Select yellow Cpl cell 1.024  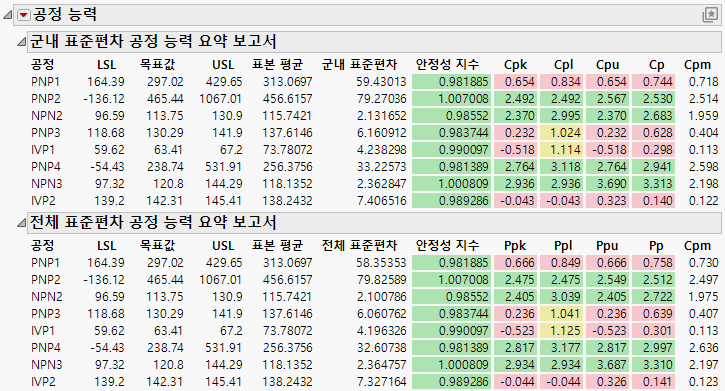562,133
